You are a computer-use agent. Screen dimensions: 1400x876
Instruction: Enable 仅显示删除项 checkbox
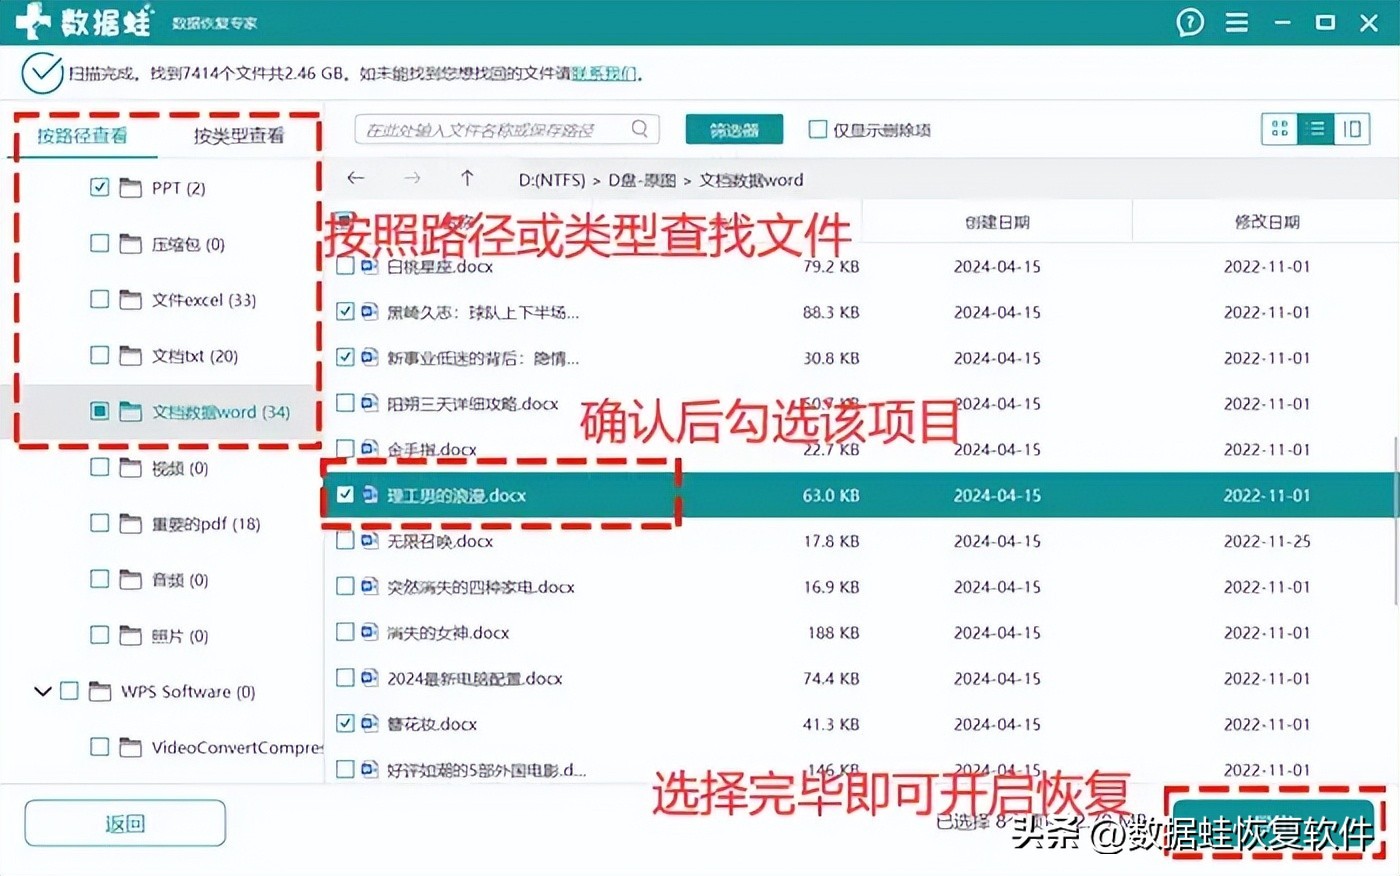coord(818,129)
